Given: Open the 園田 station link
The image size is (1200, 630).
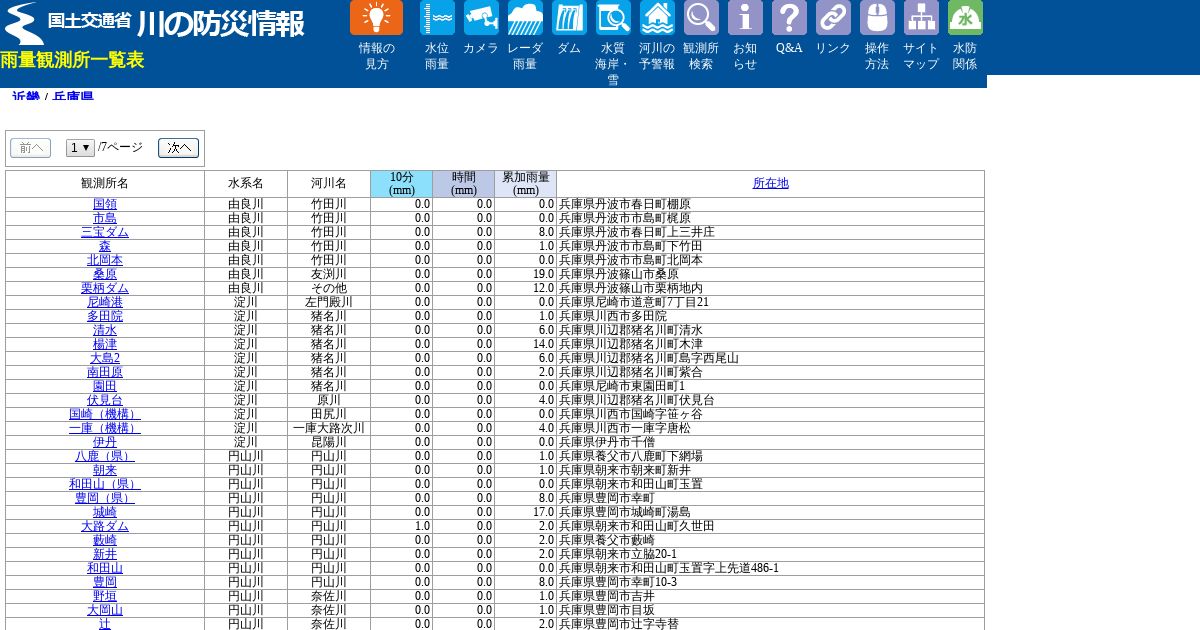Looking at the screenshot, I should [105, 386].
